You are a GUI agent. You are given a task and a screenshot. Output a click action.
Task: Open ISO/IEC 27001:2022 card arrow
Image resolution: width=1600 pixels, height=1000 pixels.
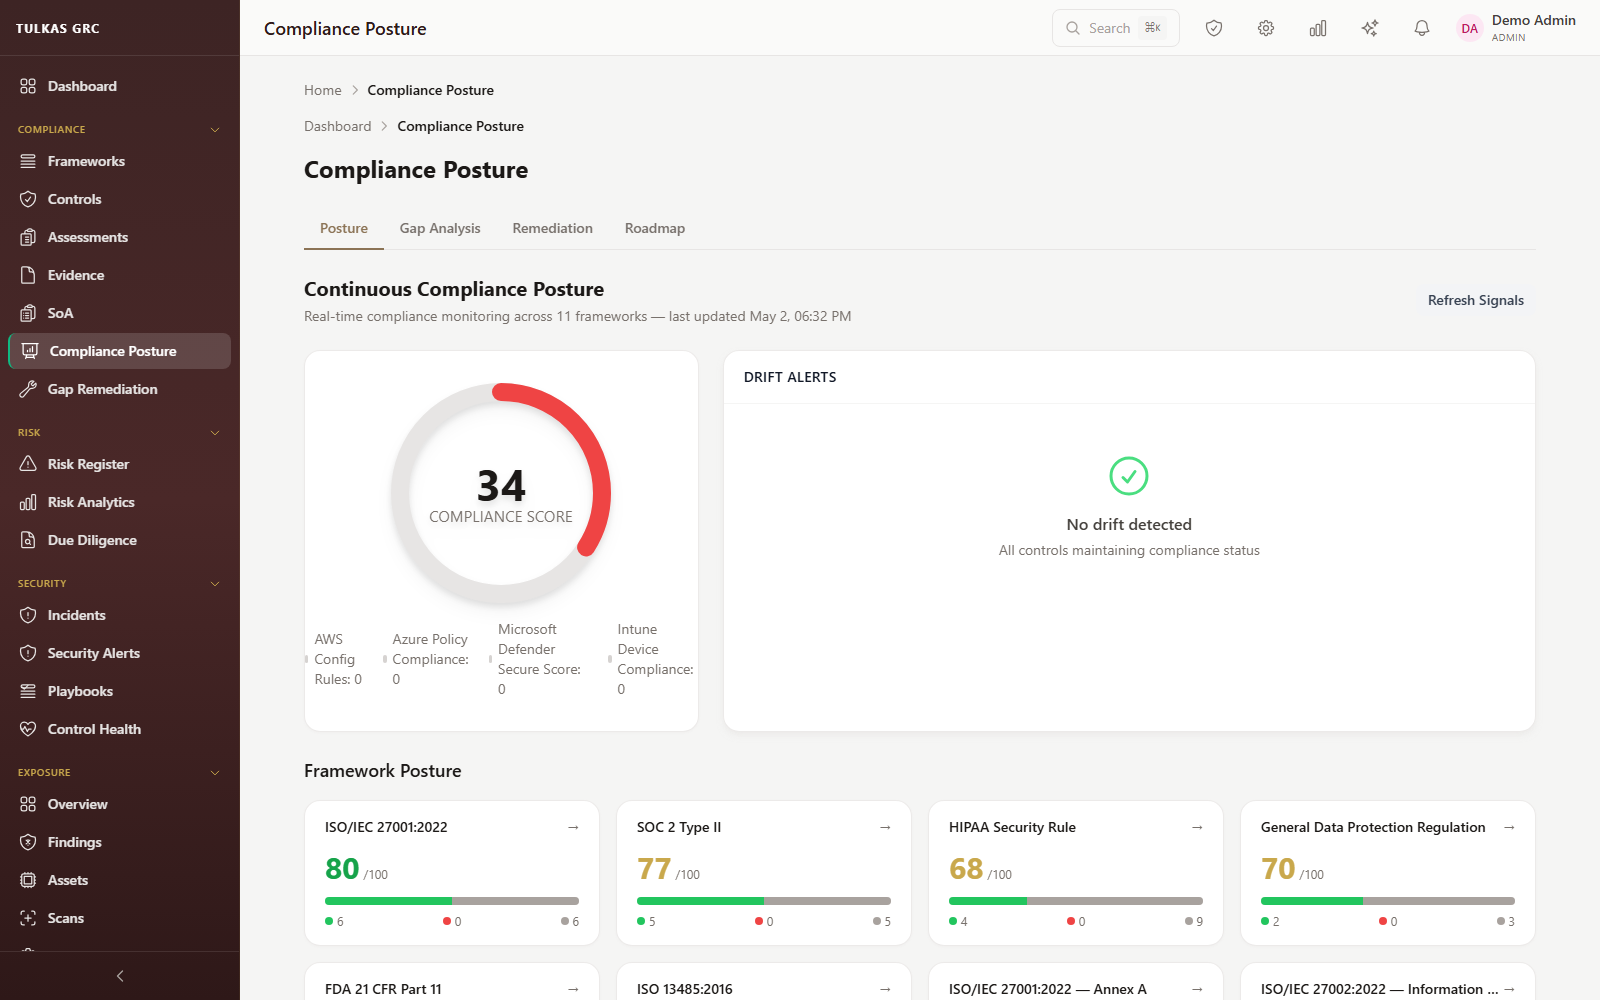tap(573, 827)
